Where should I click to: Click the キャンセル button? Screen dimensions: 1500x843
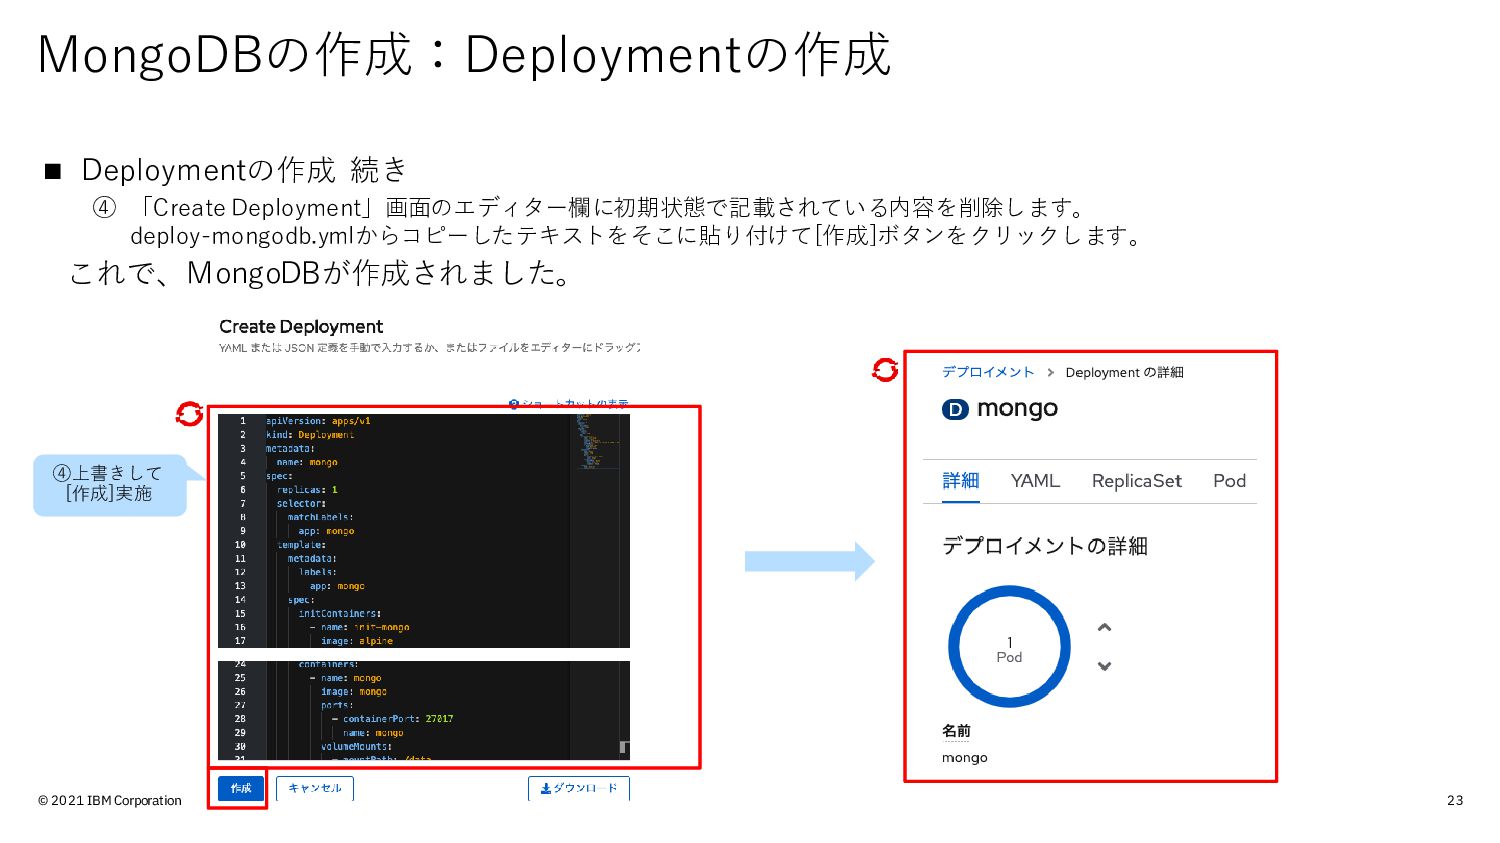(x=315, y=788)
